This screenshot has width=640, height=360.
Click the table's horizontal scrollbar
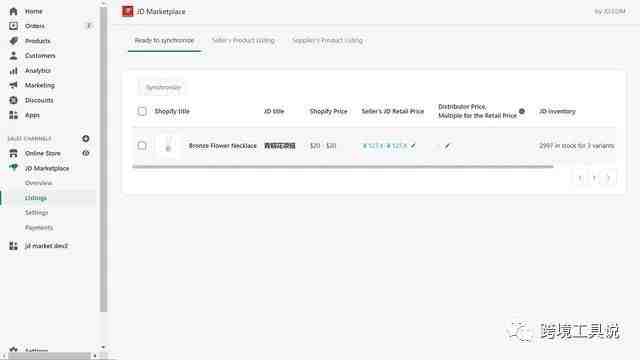click(343, 167)
